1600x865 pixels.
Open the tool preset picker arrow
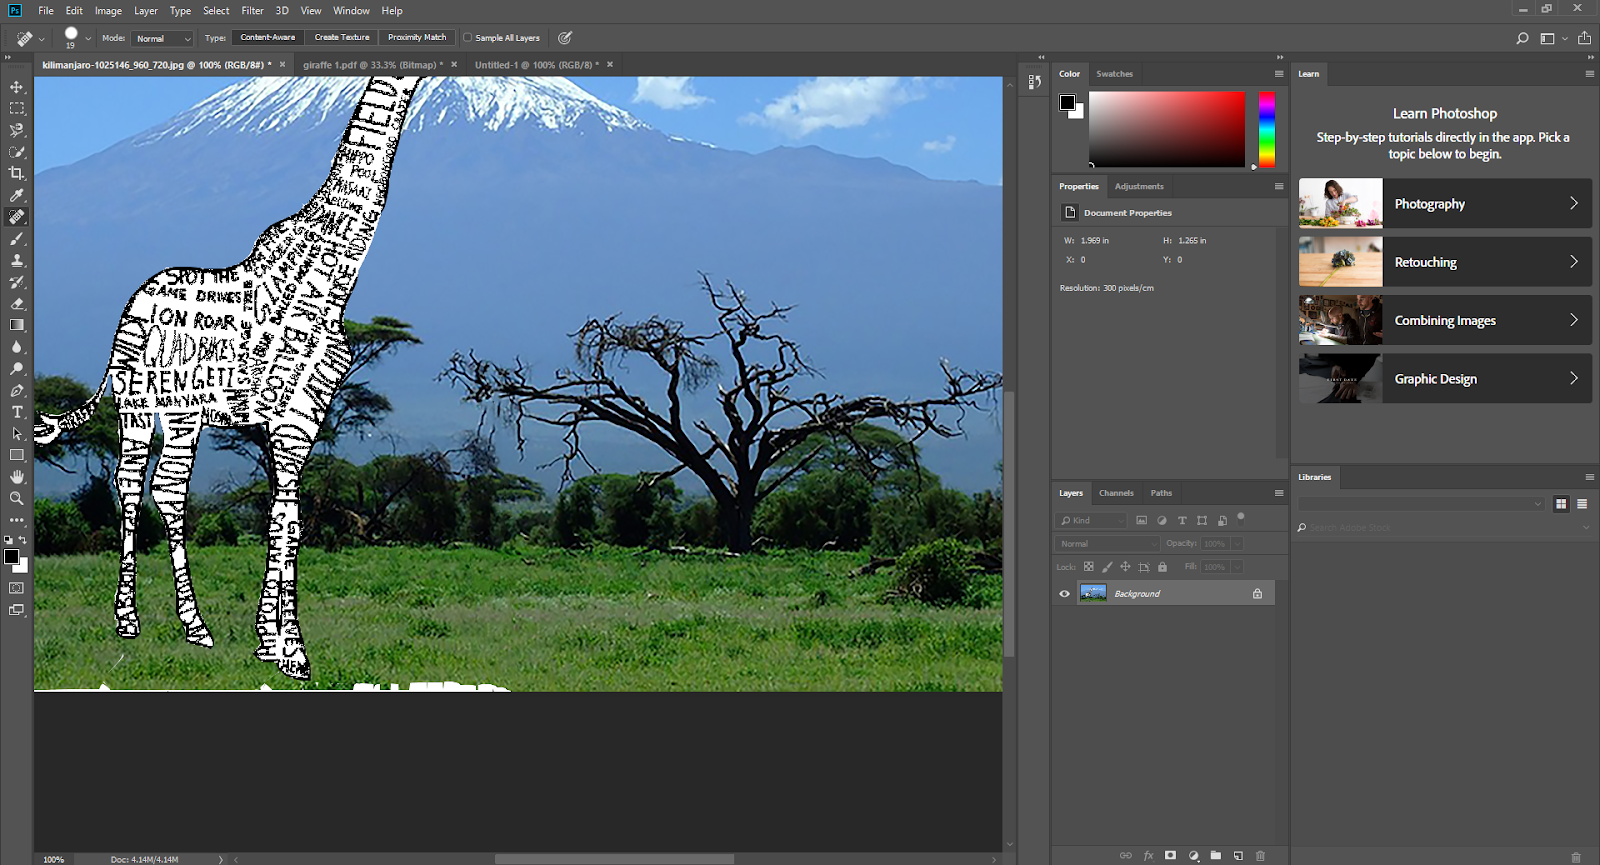click(42, 38)
